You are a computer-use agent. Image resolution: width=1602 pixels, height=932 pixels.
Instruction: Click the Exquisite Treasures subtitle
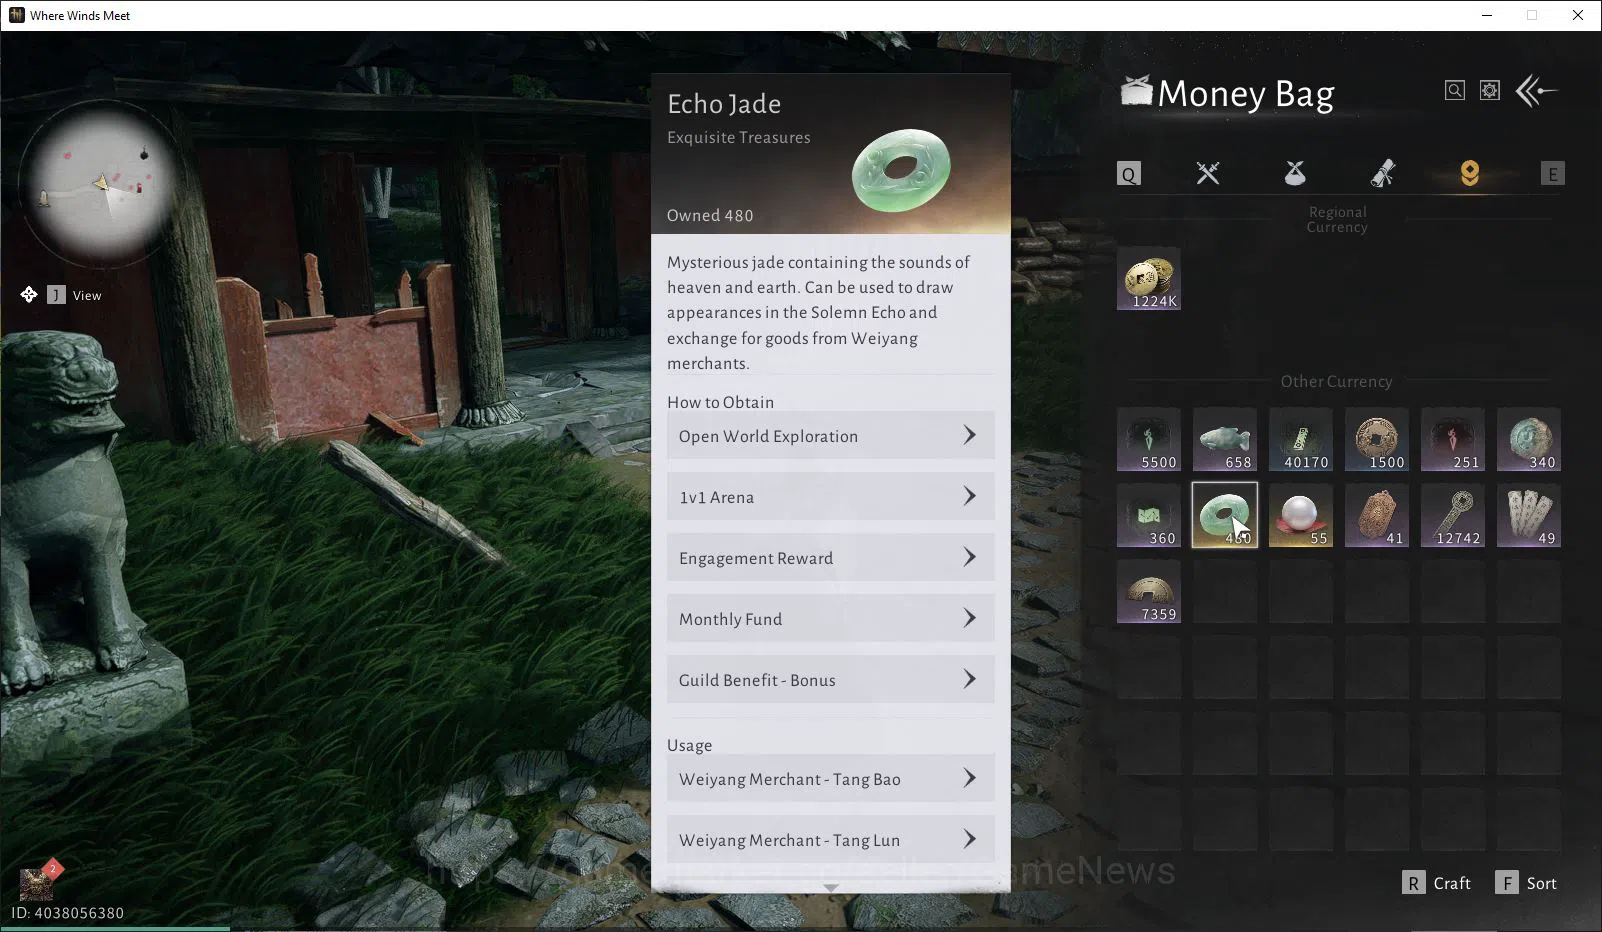coord(739,137)
